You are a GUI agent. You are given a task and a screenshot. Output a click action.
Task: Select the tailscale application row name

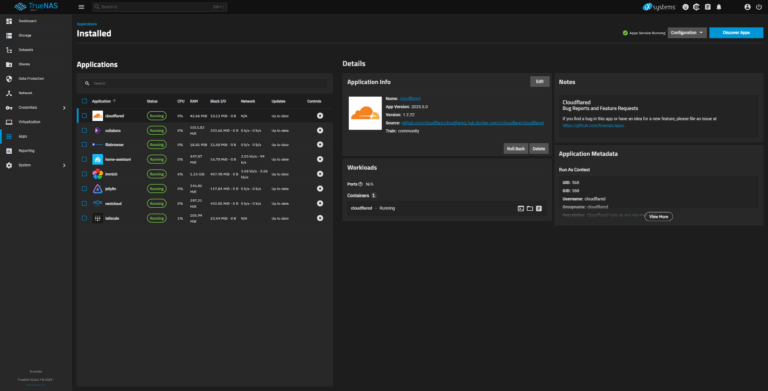pyautogui.click(x=112, y=219)
